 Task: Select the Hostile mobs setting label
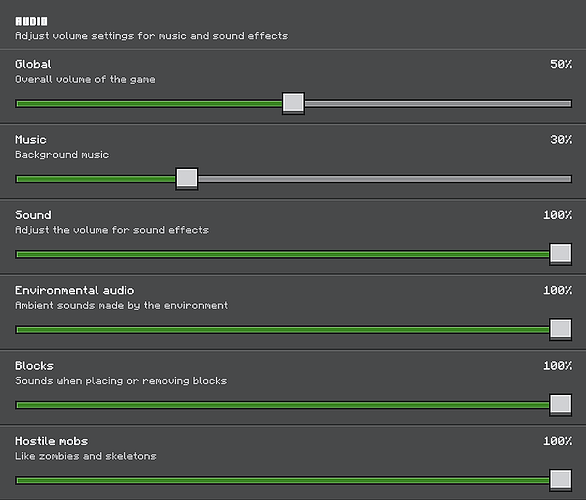[x=52, y=441]
